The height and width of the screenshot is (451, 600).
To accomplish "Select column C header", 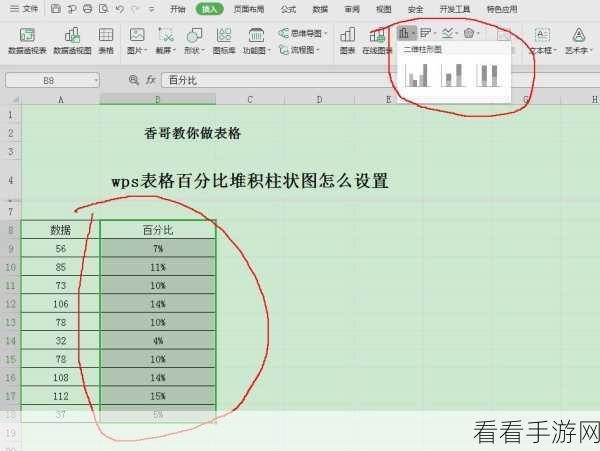I will coord(250,99).
